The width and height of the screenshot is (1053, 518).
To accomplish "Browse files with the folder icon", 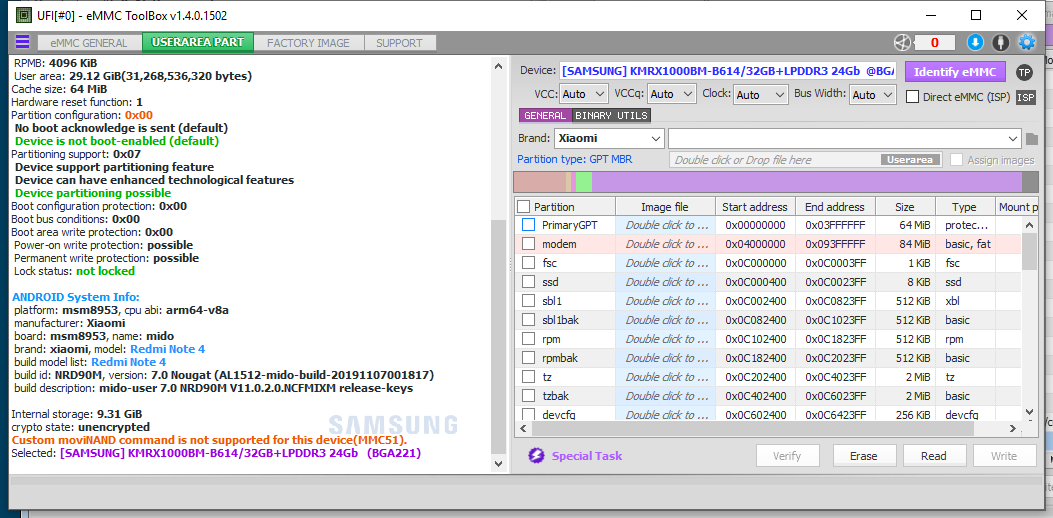I will pos(1032,139).
